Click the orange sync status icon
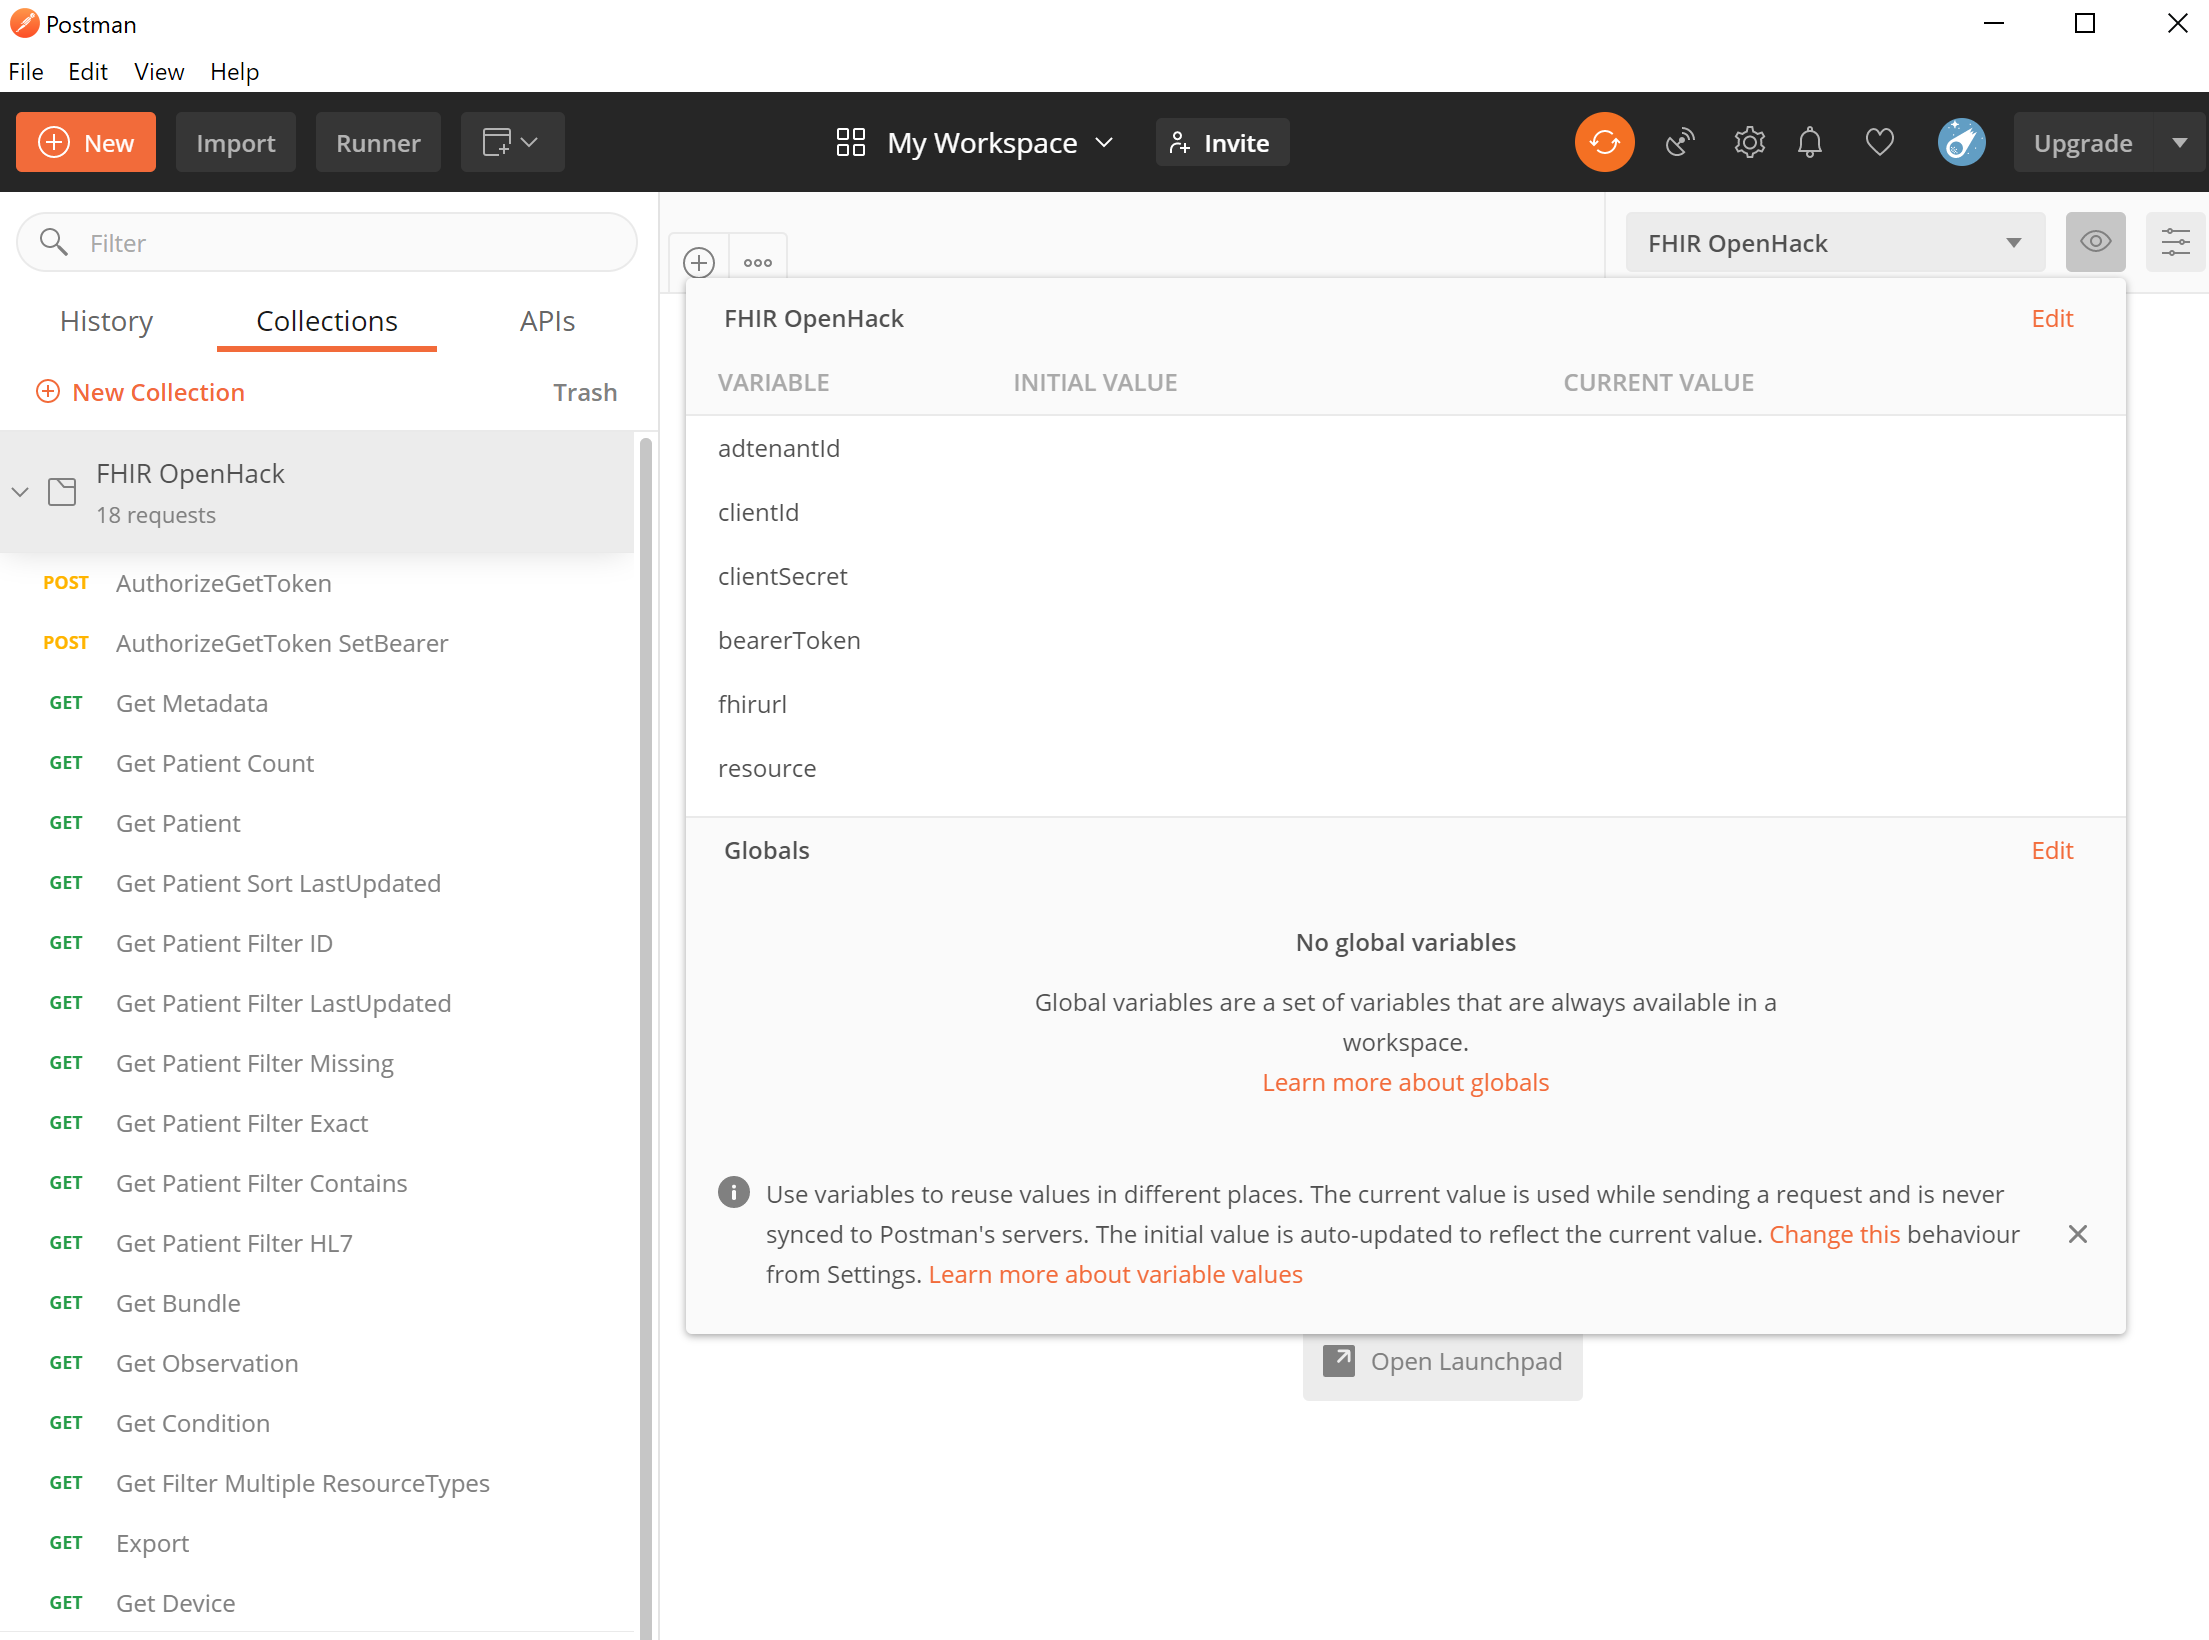This screenshot has width=2209, height=1640. pos(1604,142)
